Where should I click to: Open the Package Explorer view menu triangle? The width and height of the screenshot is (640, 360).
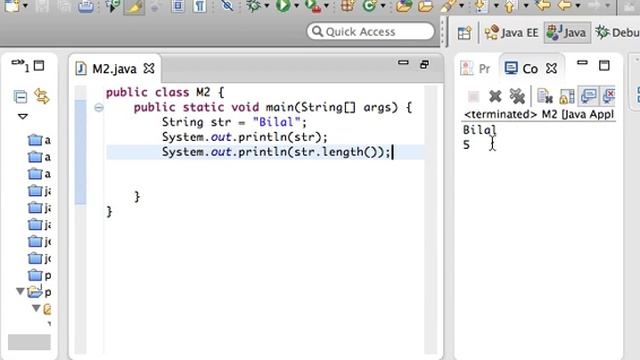pos(23,117)
